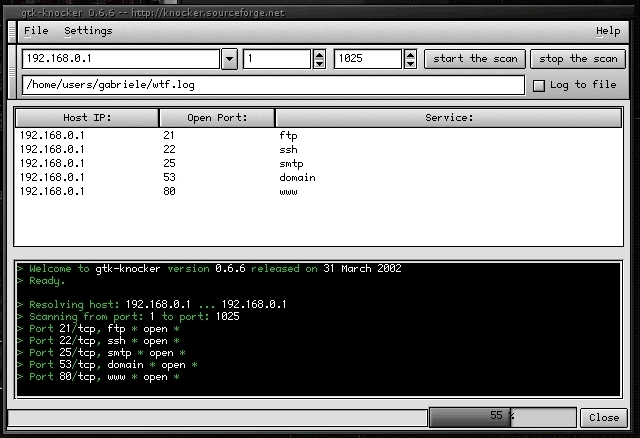
Task: Sort by the 'Host IP:' column header
Action: click(x=87, y=118)
